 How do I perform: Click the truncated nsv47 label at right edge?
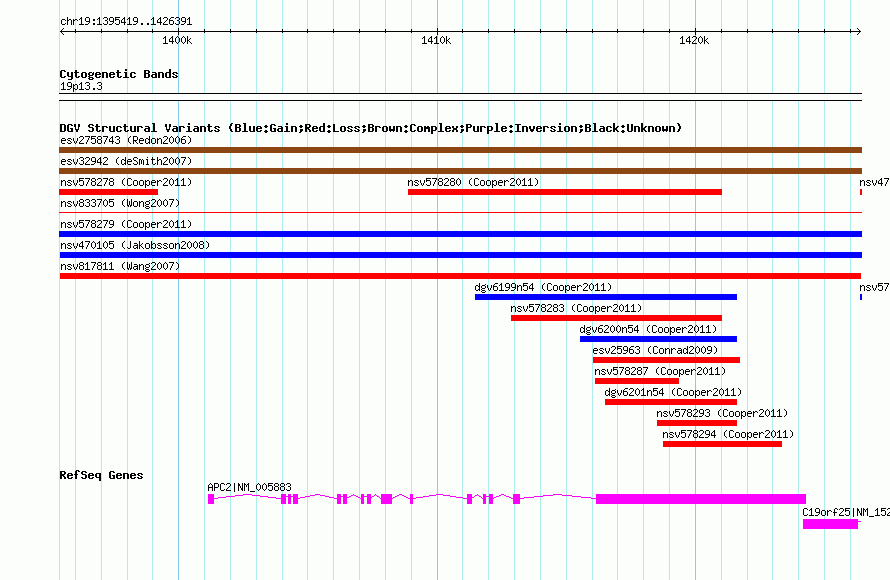point(875,182)
